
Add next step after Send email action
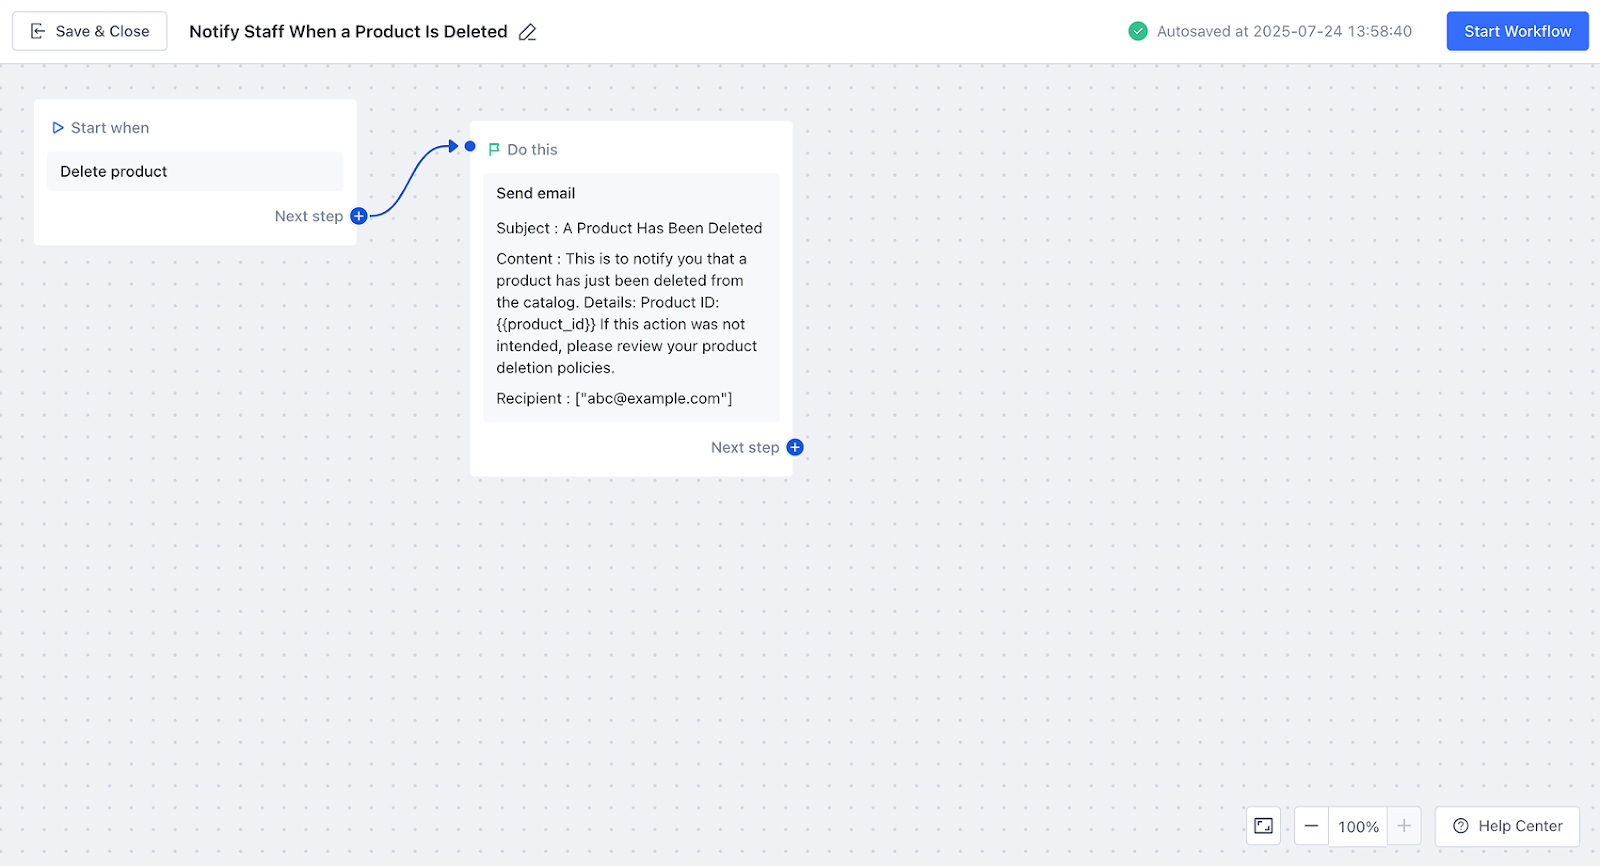(795, 447)
